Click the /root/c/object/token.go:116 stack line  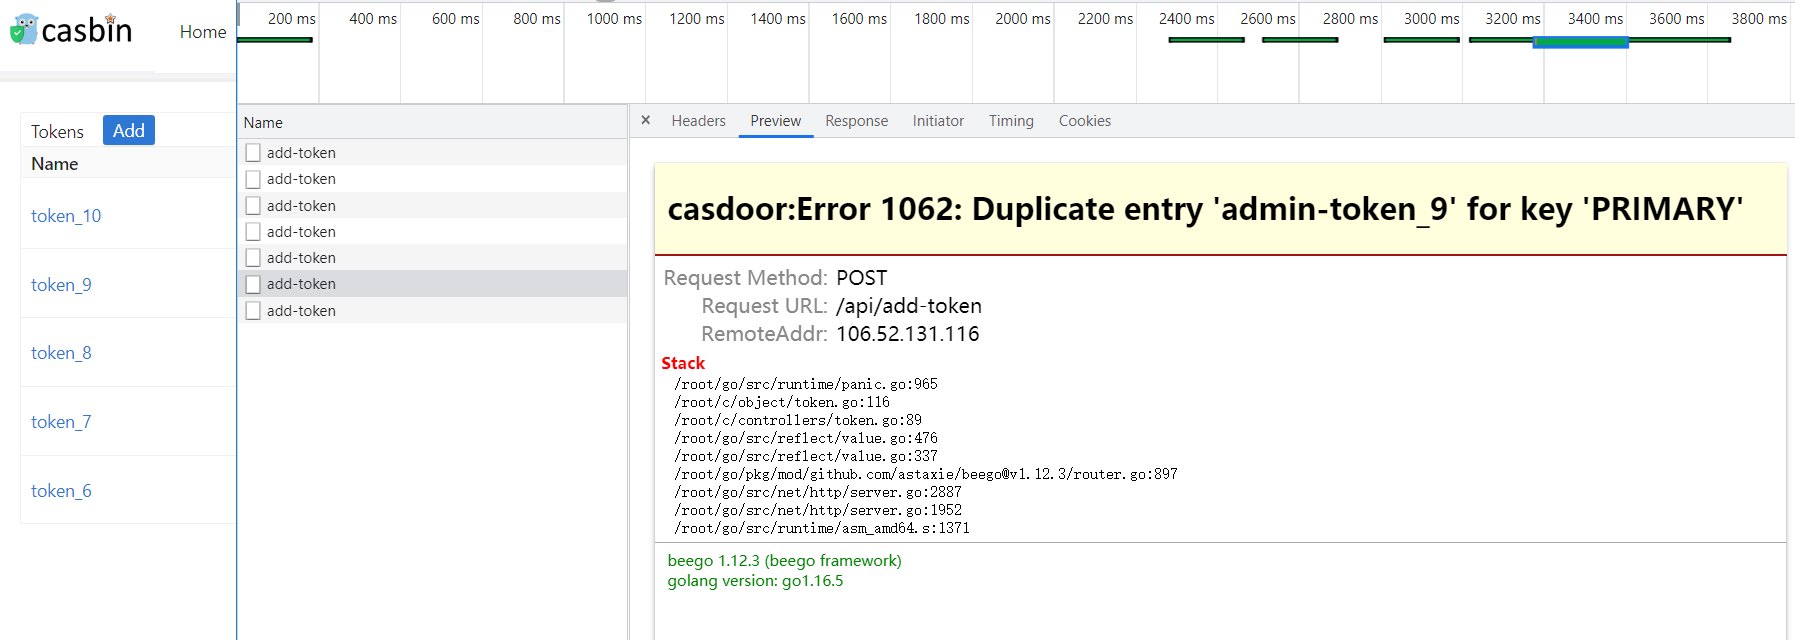[x=782, y=402]
